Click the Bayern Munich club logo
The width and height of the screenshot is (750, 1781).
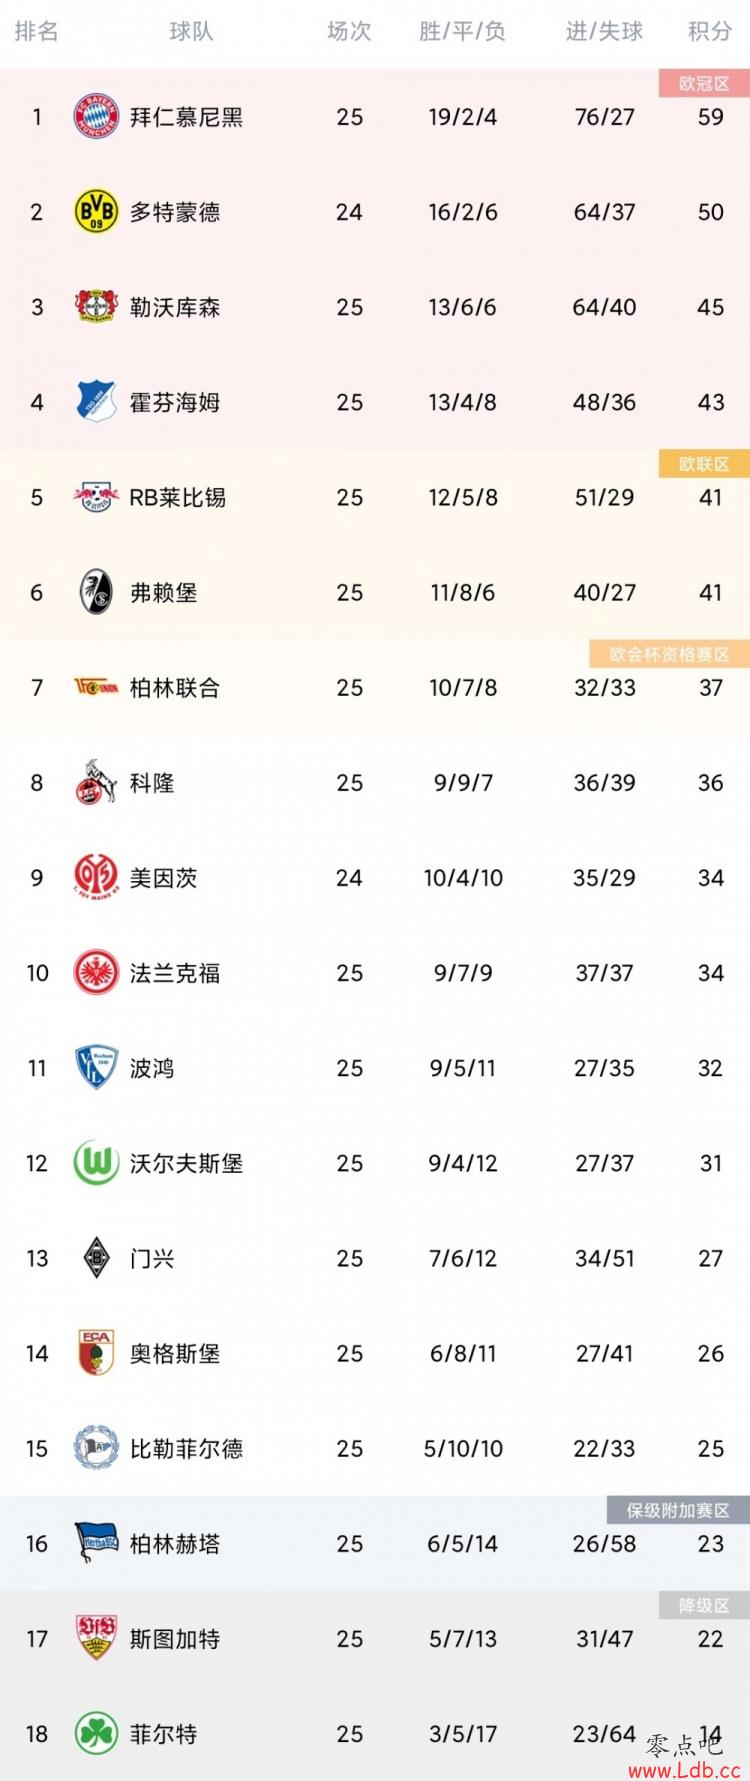coord(96,117)
